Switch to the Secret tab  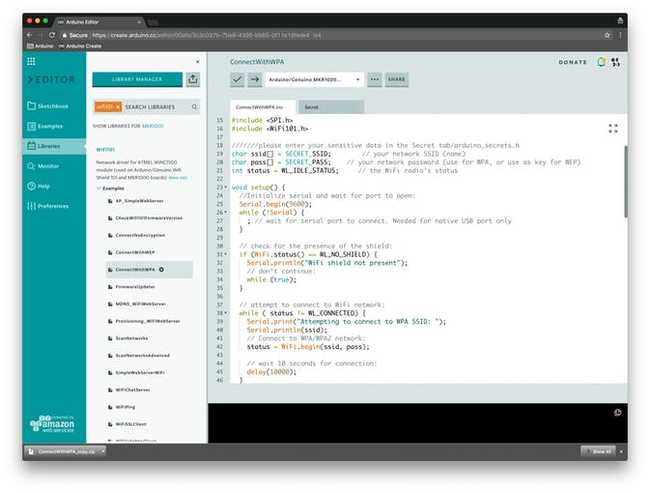point(313,106)
